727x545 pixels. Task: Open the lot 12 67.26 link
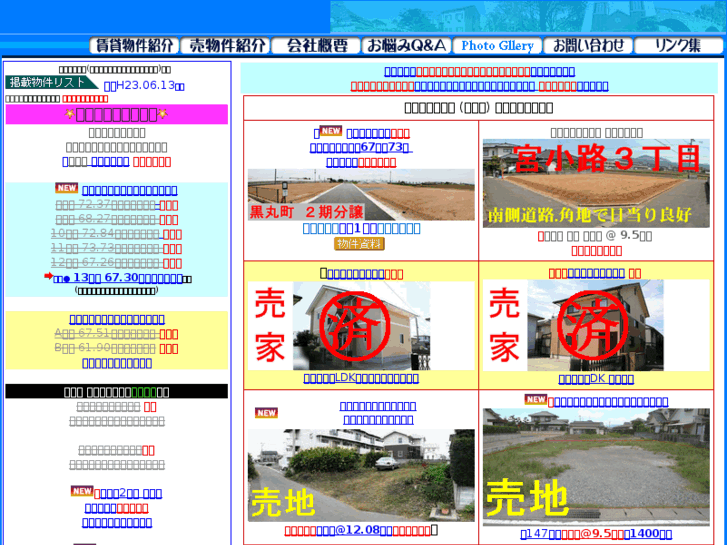(107, 263)
